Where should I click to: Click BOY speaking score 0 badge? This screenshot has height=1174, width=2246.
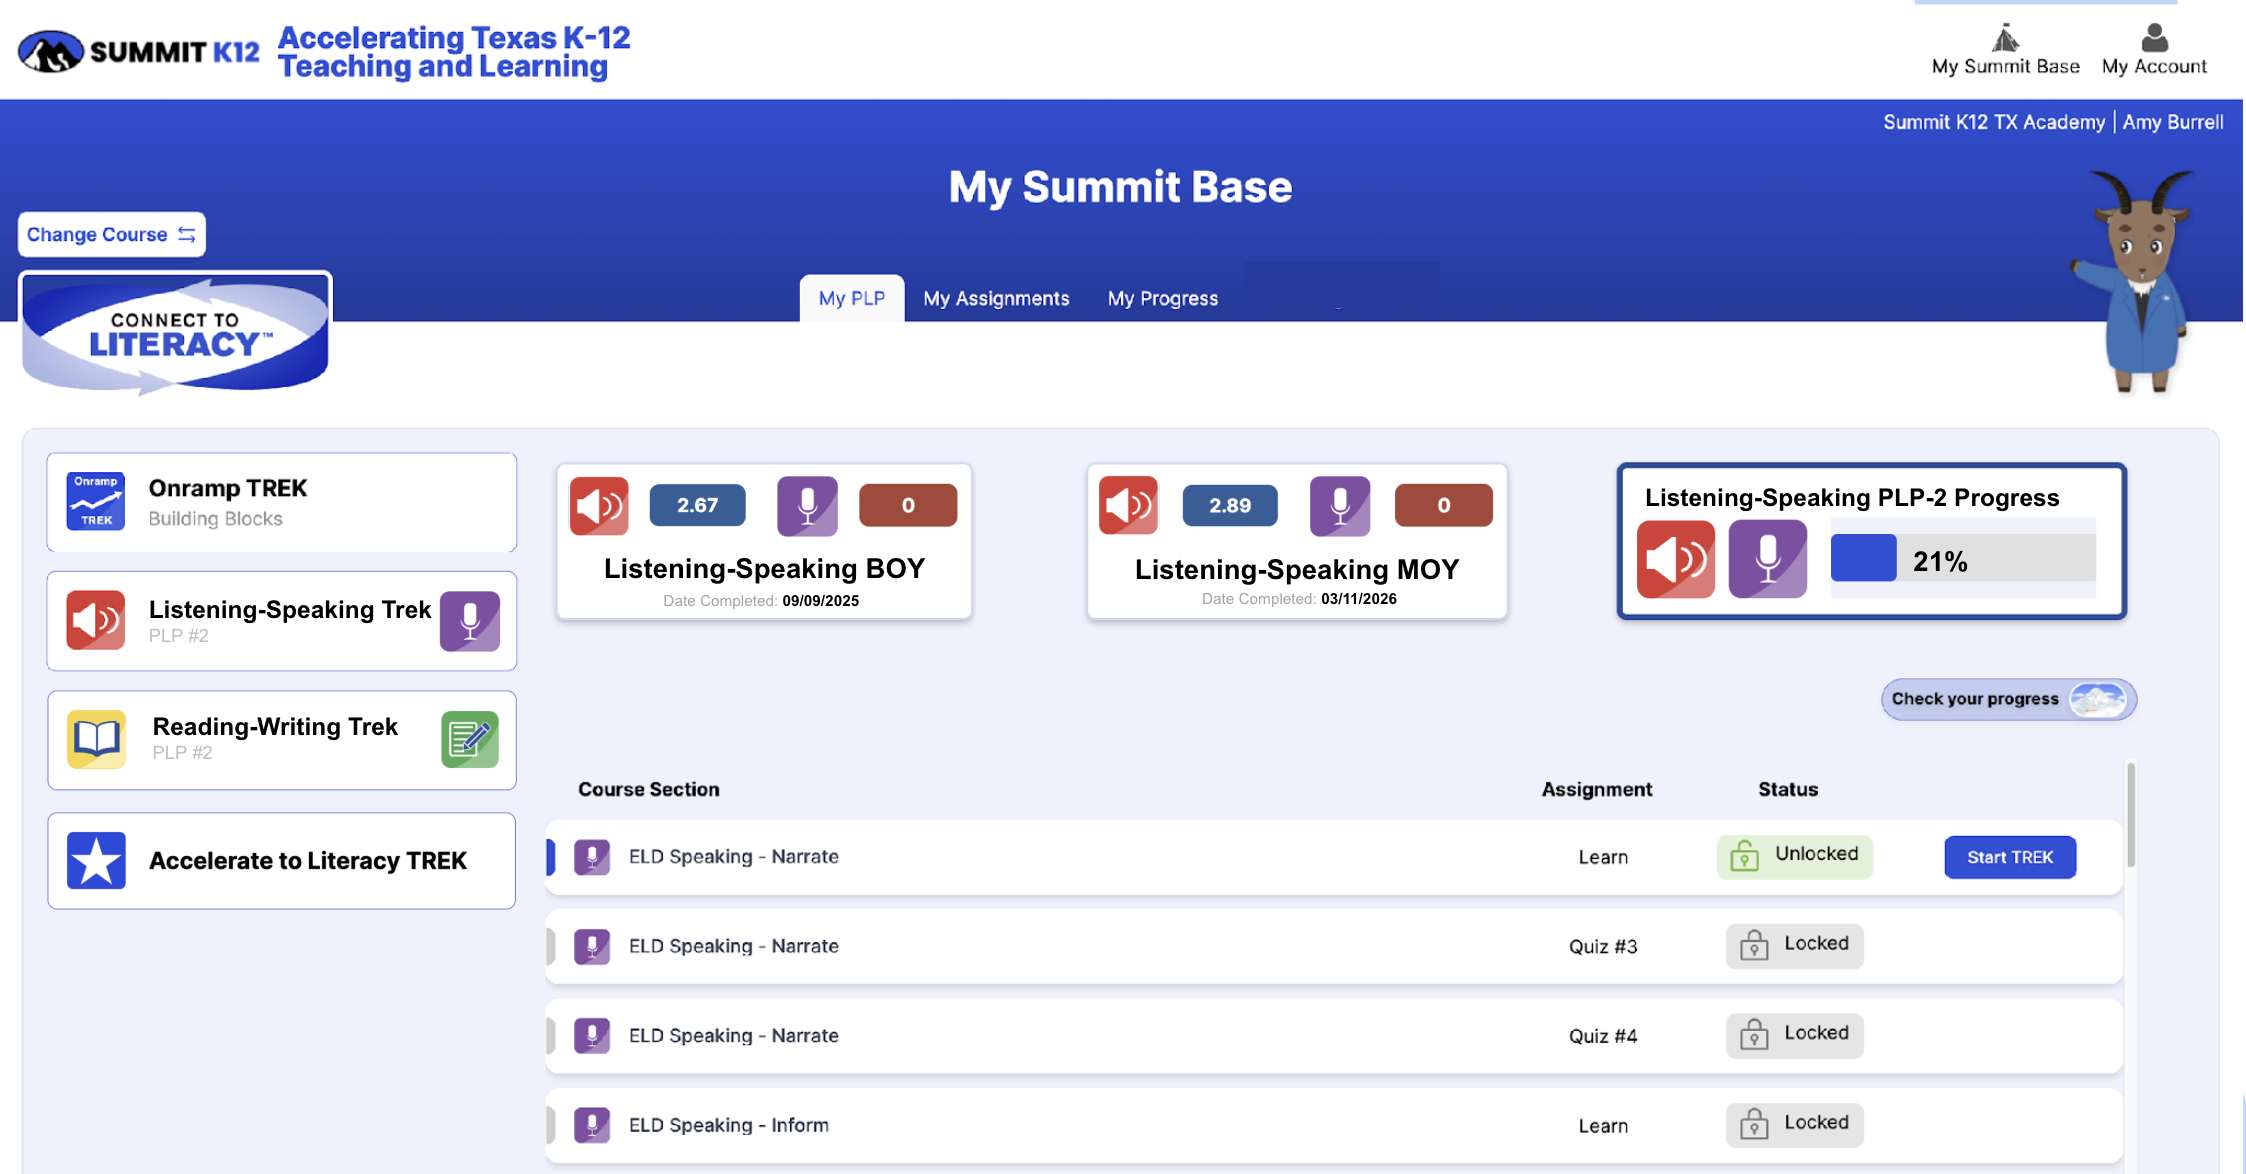pyautogui.click(x=908, y=505)
